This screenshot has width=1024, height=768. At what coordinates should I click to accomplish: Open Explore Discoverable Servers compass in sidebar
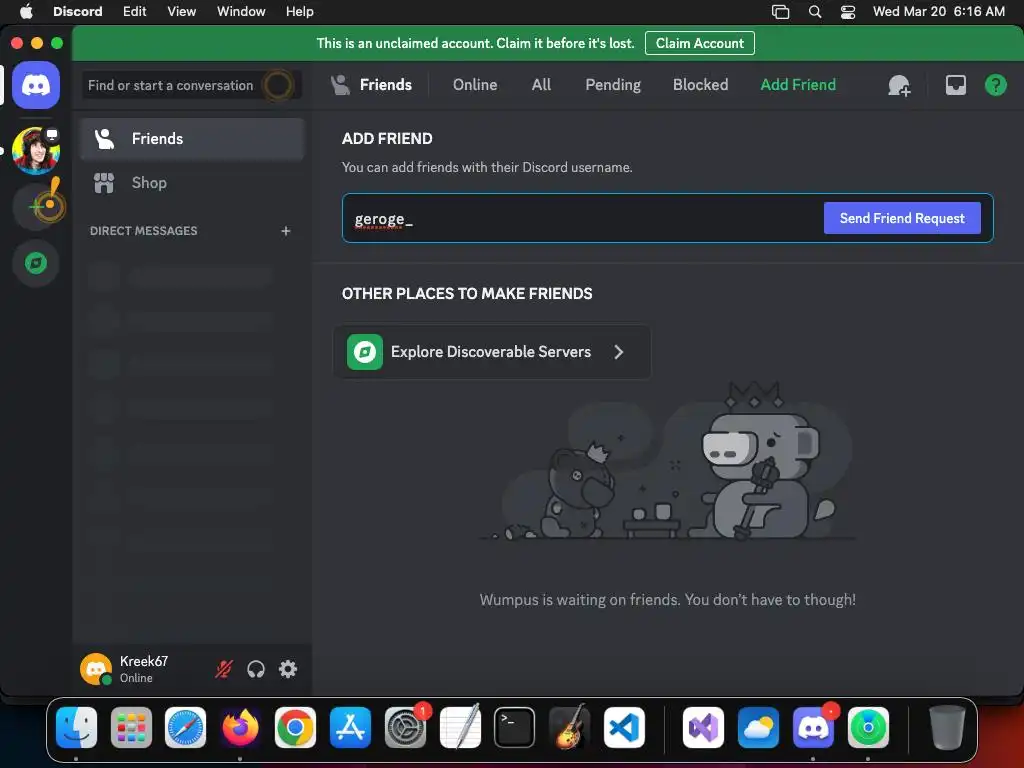(x=36, y=263)
